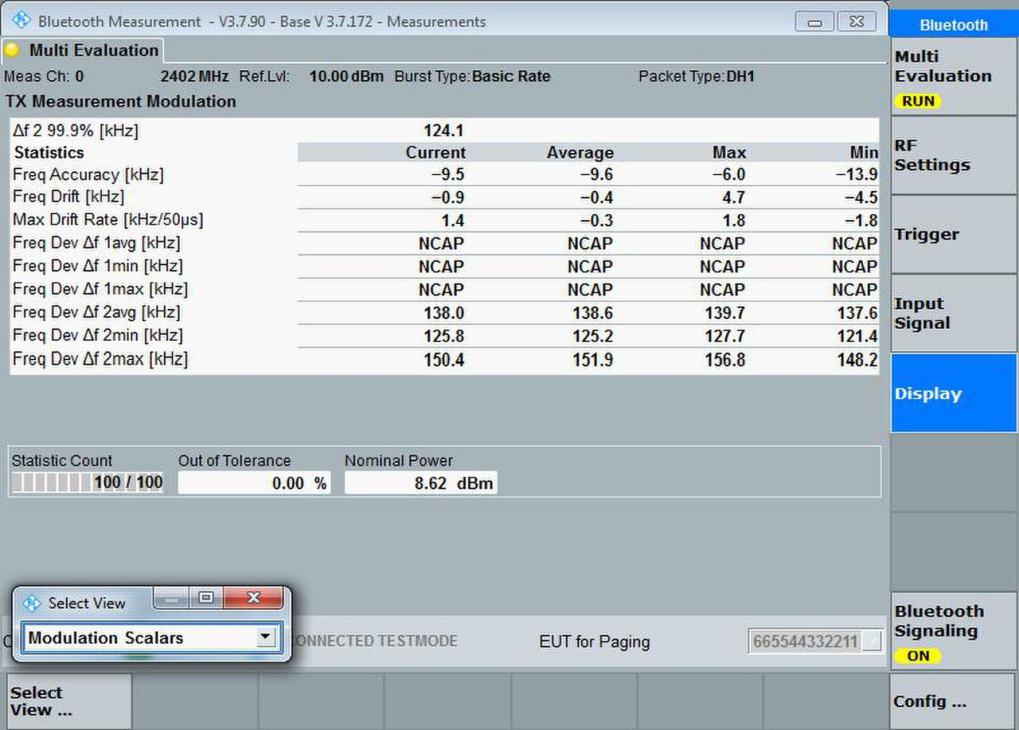Viewport: 1019px width, 730px height.
Task: Close the Bluetooth Measurement main window
Action: click(x=857, y=21)
